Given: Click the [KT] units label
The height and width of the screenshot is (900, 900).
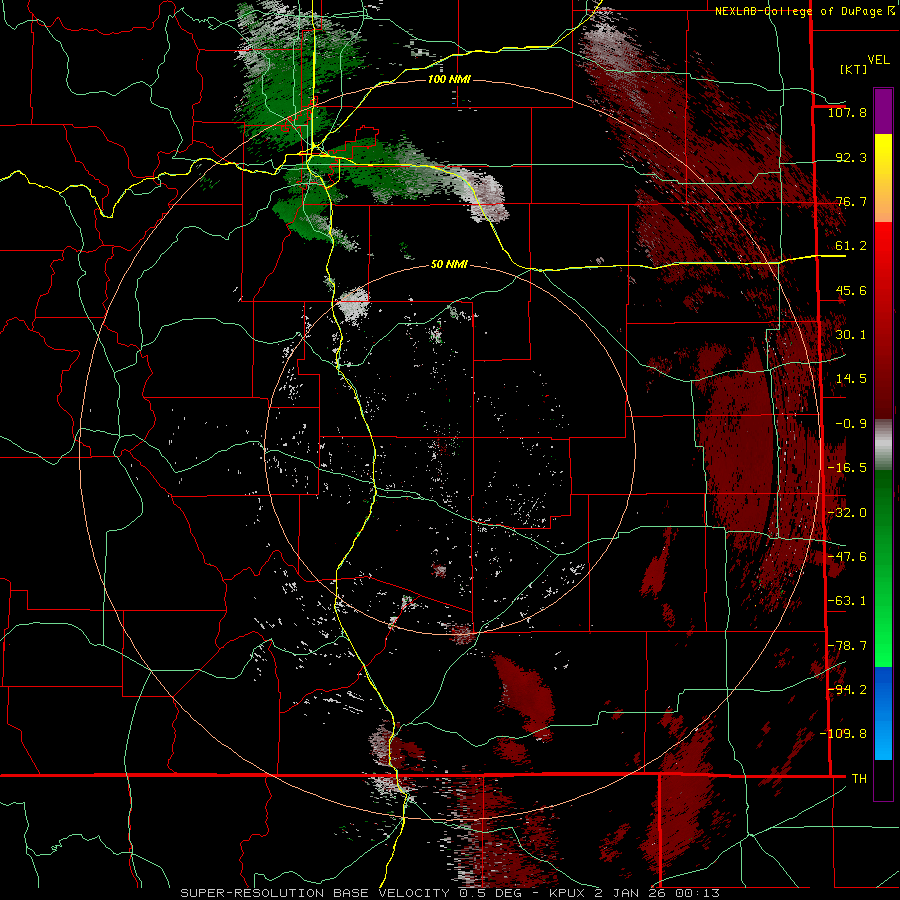Looking at the screenshot, I should coord(853,69).
